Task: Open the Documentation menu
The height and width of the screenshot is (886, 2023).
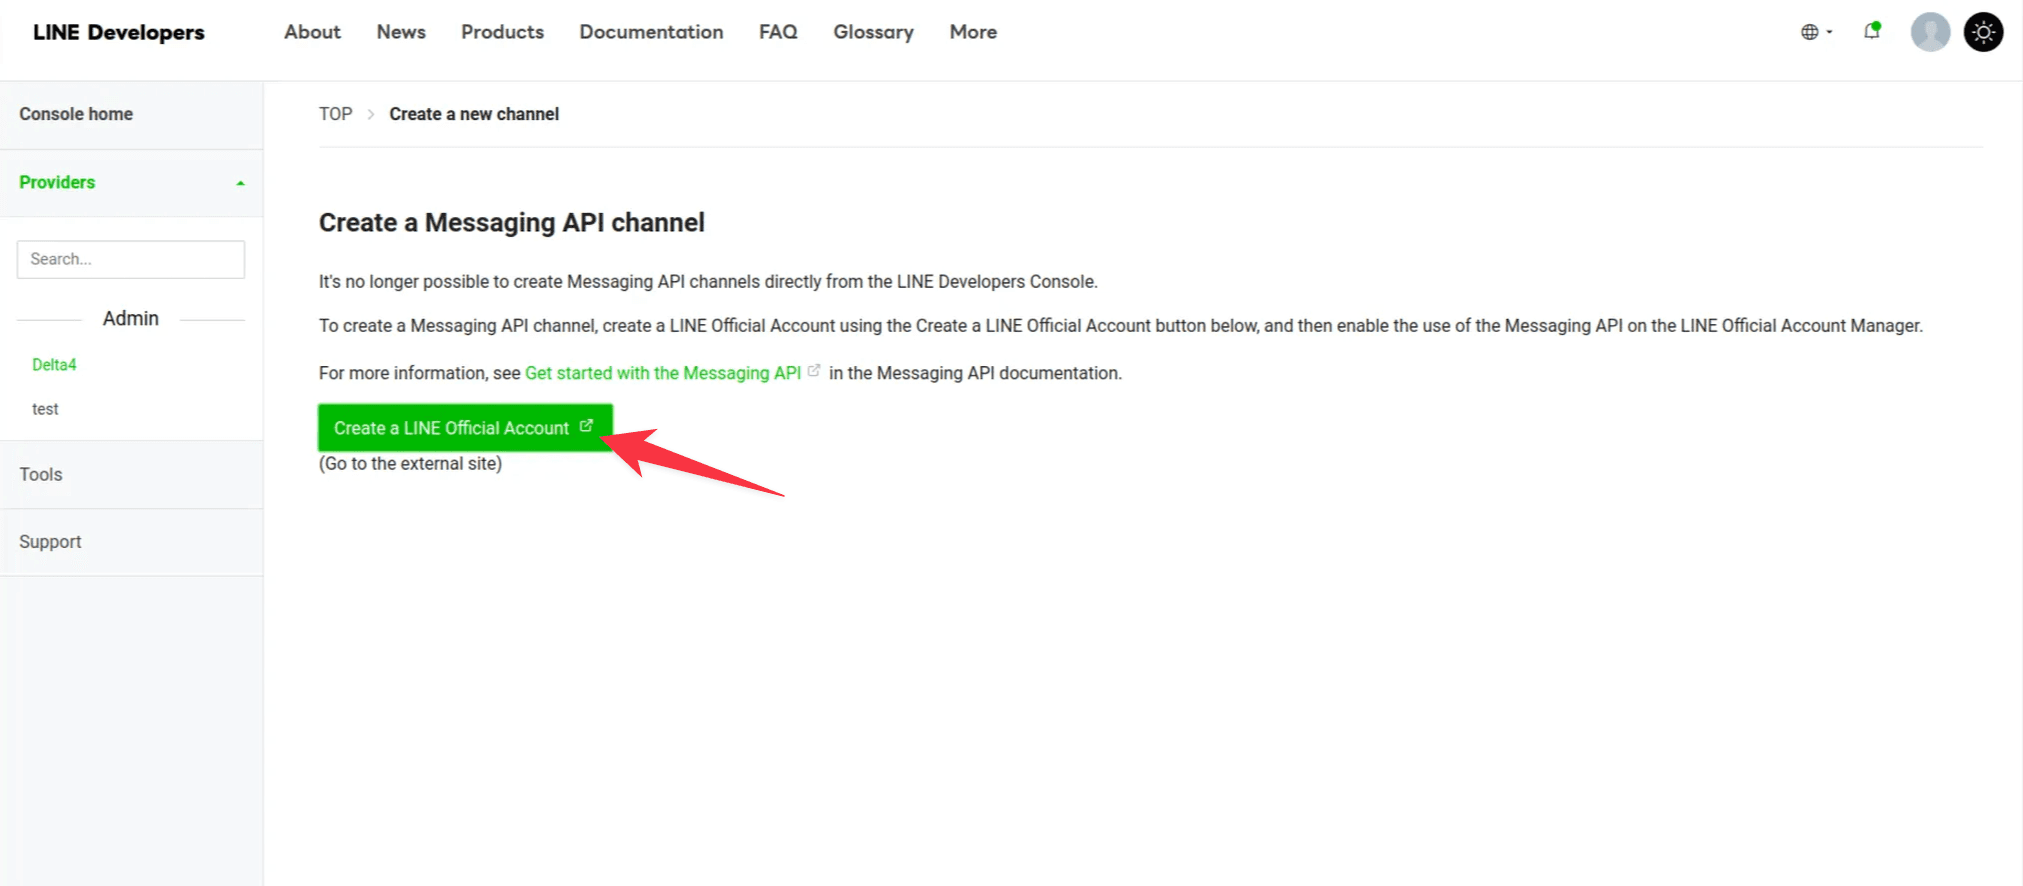Action: pos(651,32)
